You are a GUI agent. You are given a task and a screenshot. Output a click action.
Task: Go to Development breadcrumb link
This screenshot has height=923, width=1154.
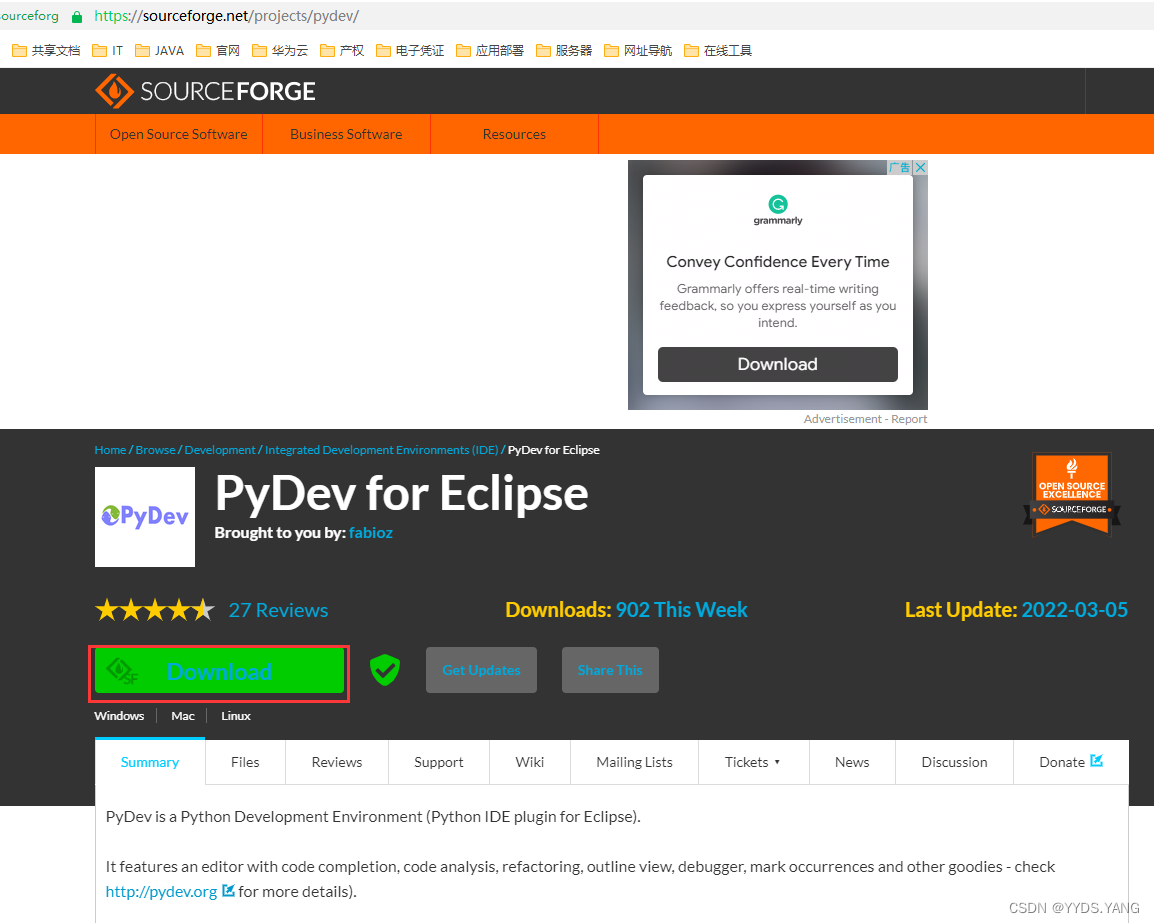click(x=220, y=450)
